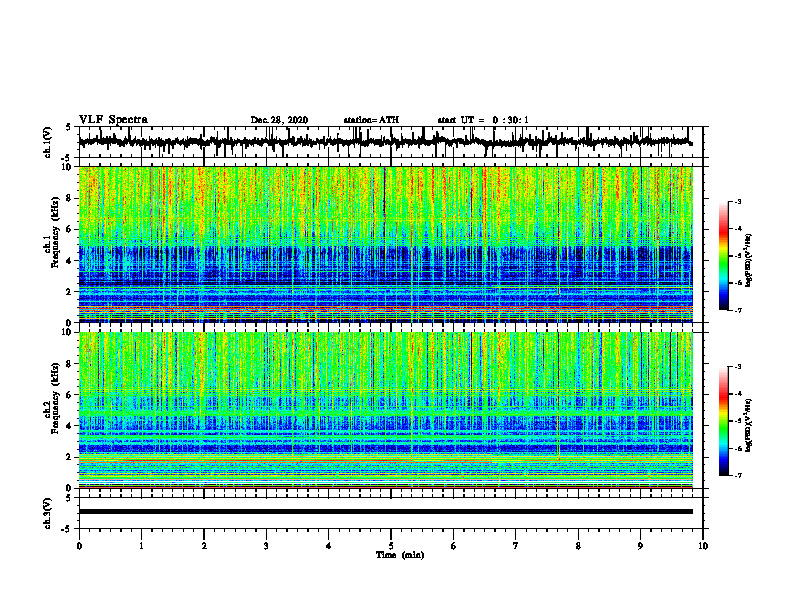Viewport: 792px width, 612px height.
Task: Click the "station=ATH" label
Action: click(x=371, y=120)
